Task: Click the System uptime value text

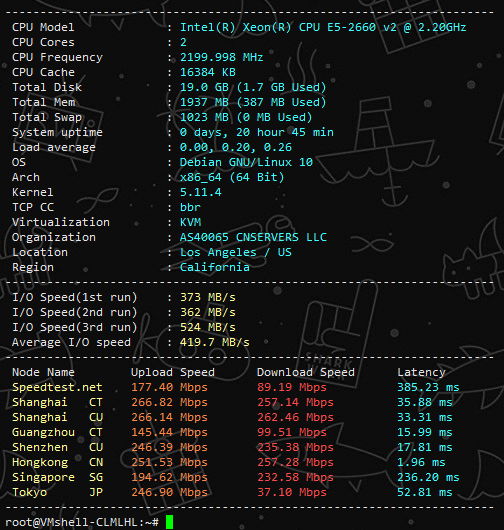Action: pos(257,132)
